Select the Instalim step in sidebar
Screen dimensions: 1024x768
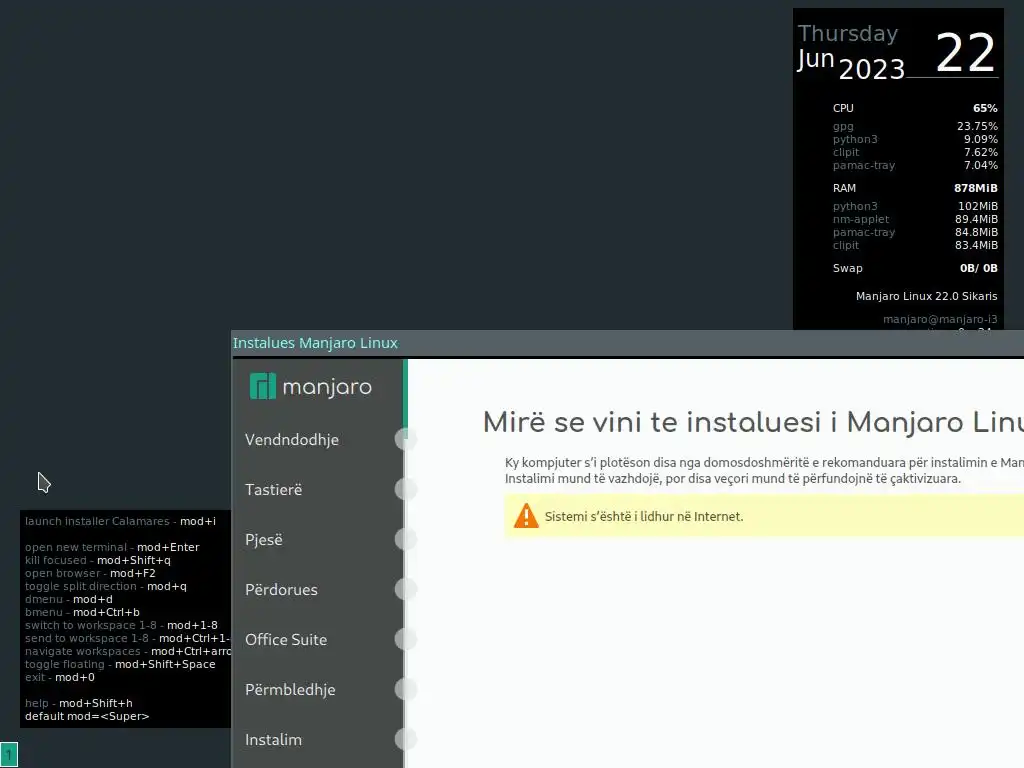274,740
